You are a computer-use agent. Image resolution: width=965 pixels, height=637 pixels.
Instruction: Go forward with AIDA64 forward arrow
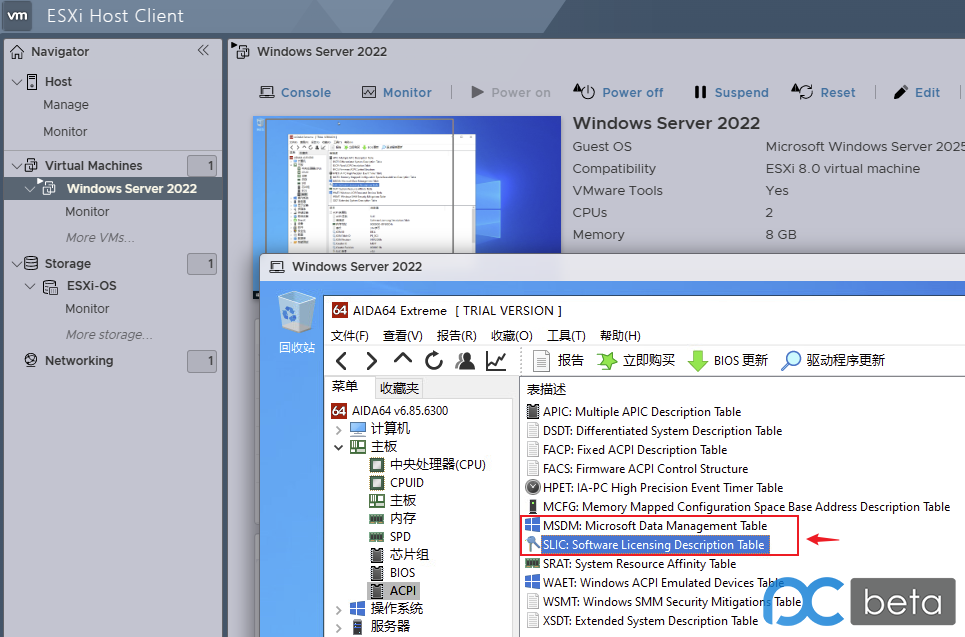372,361
